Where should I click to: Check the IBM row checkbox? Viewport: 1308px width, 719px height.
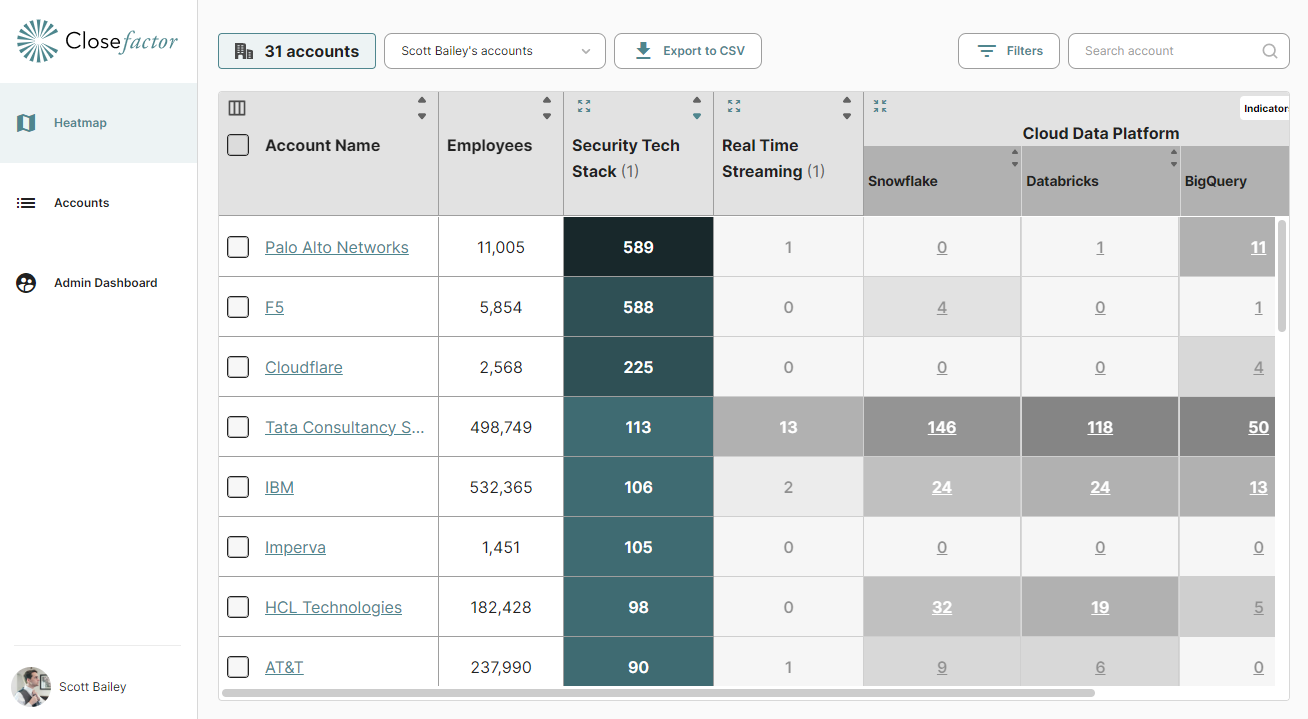click(x=238, y=487)
